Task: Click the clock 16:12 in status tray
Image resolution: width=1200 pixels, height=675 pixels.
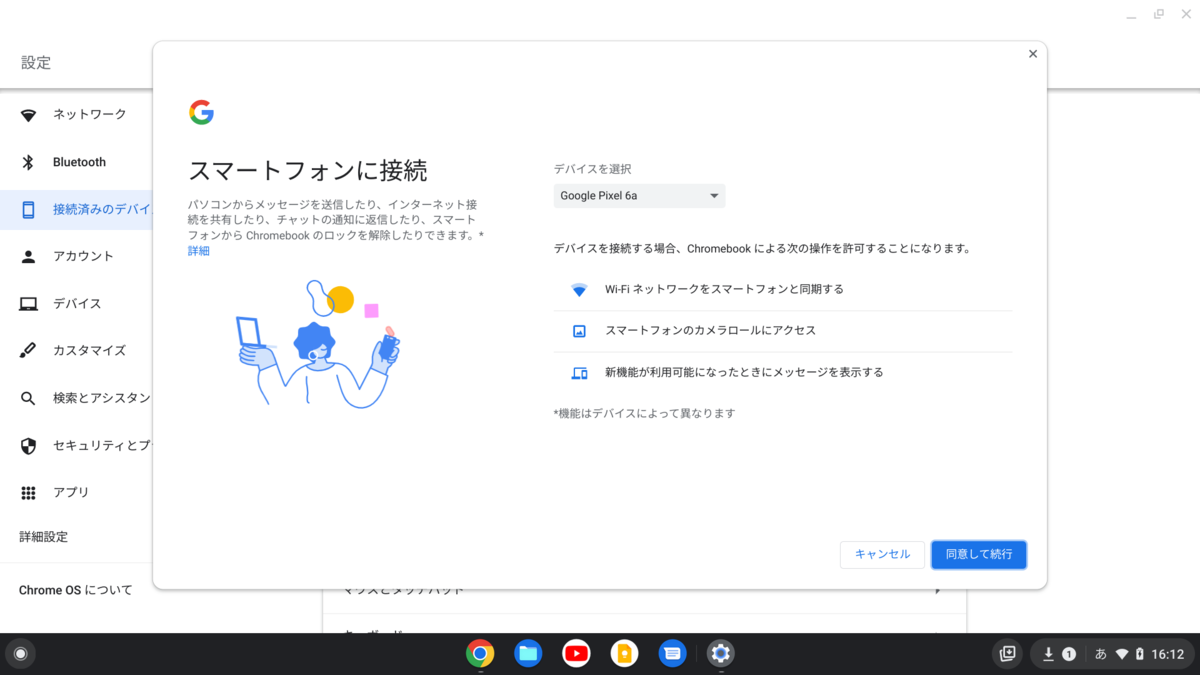Action: 1167,654
